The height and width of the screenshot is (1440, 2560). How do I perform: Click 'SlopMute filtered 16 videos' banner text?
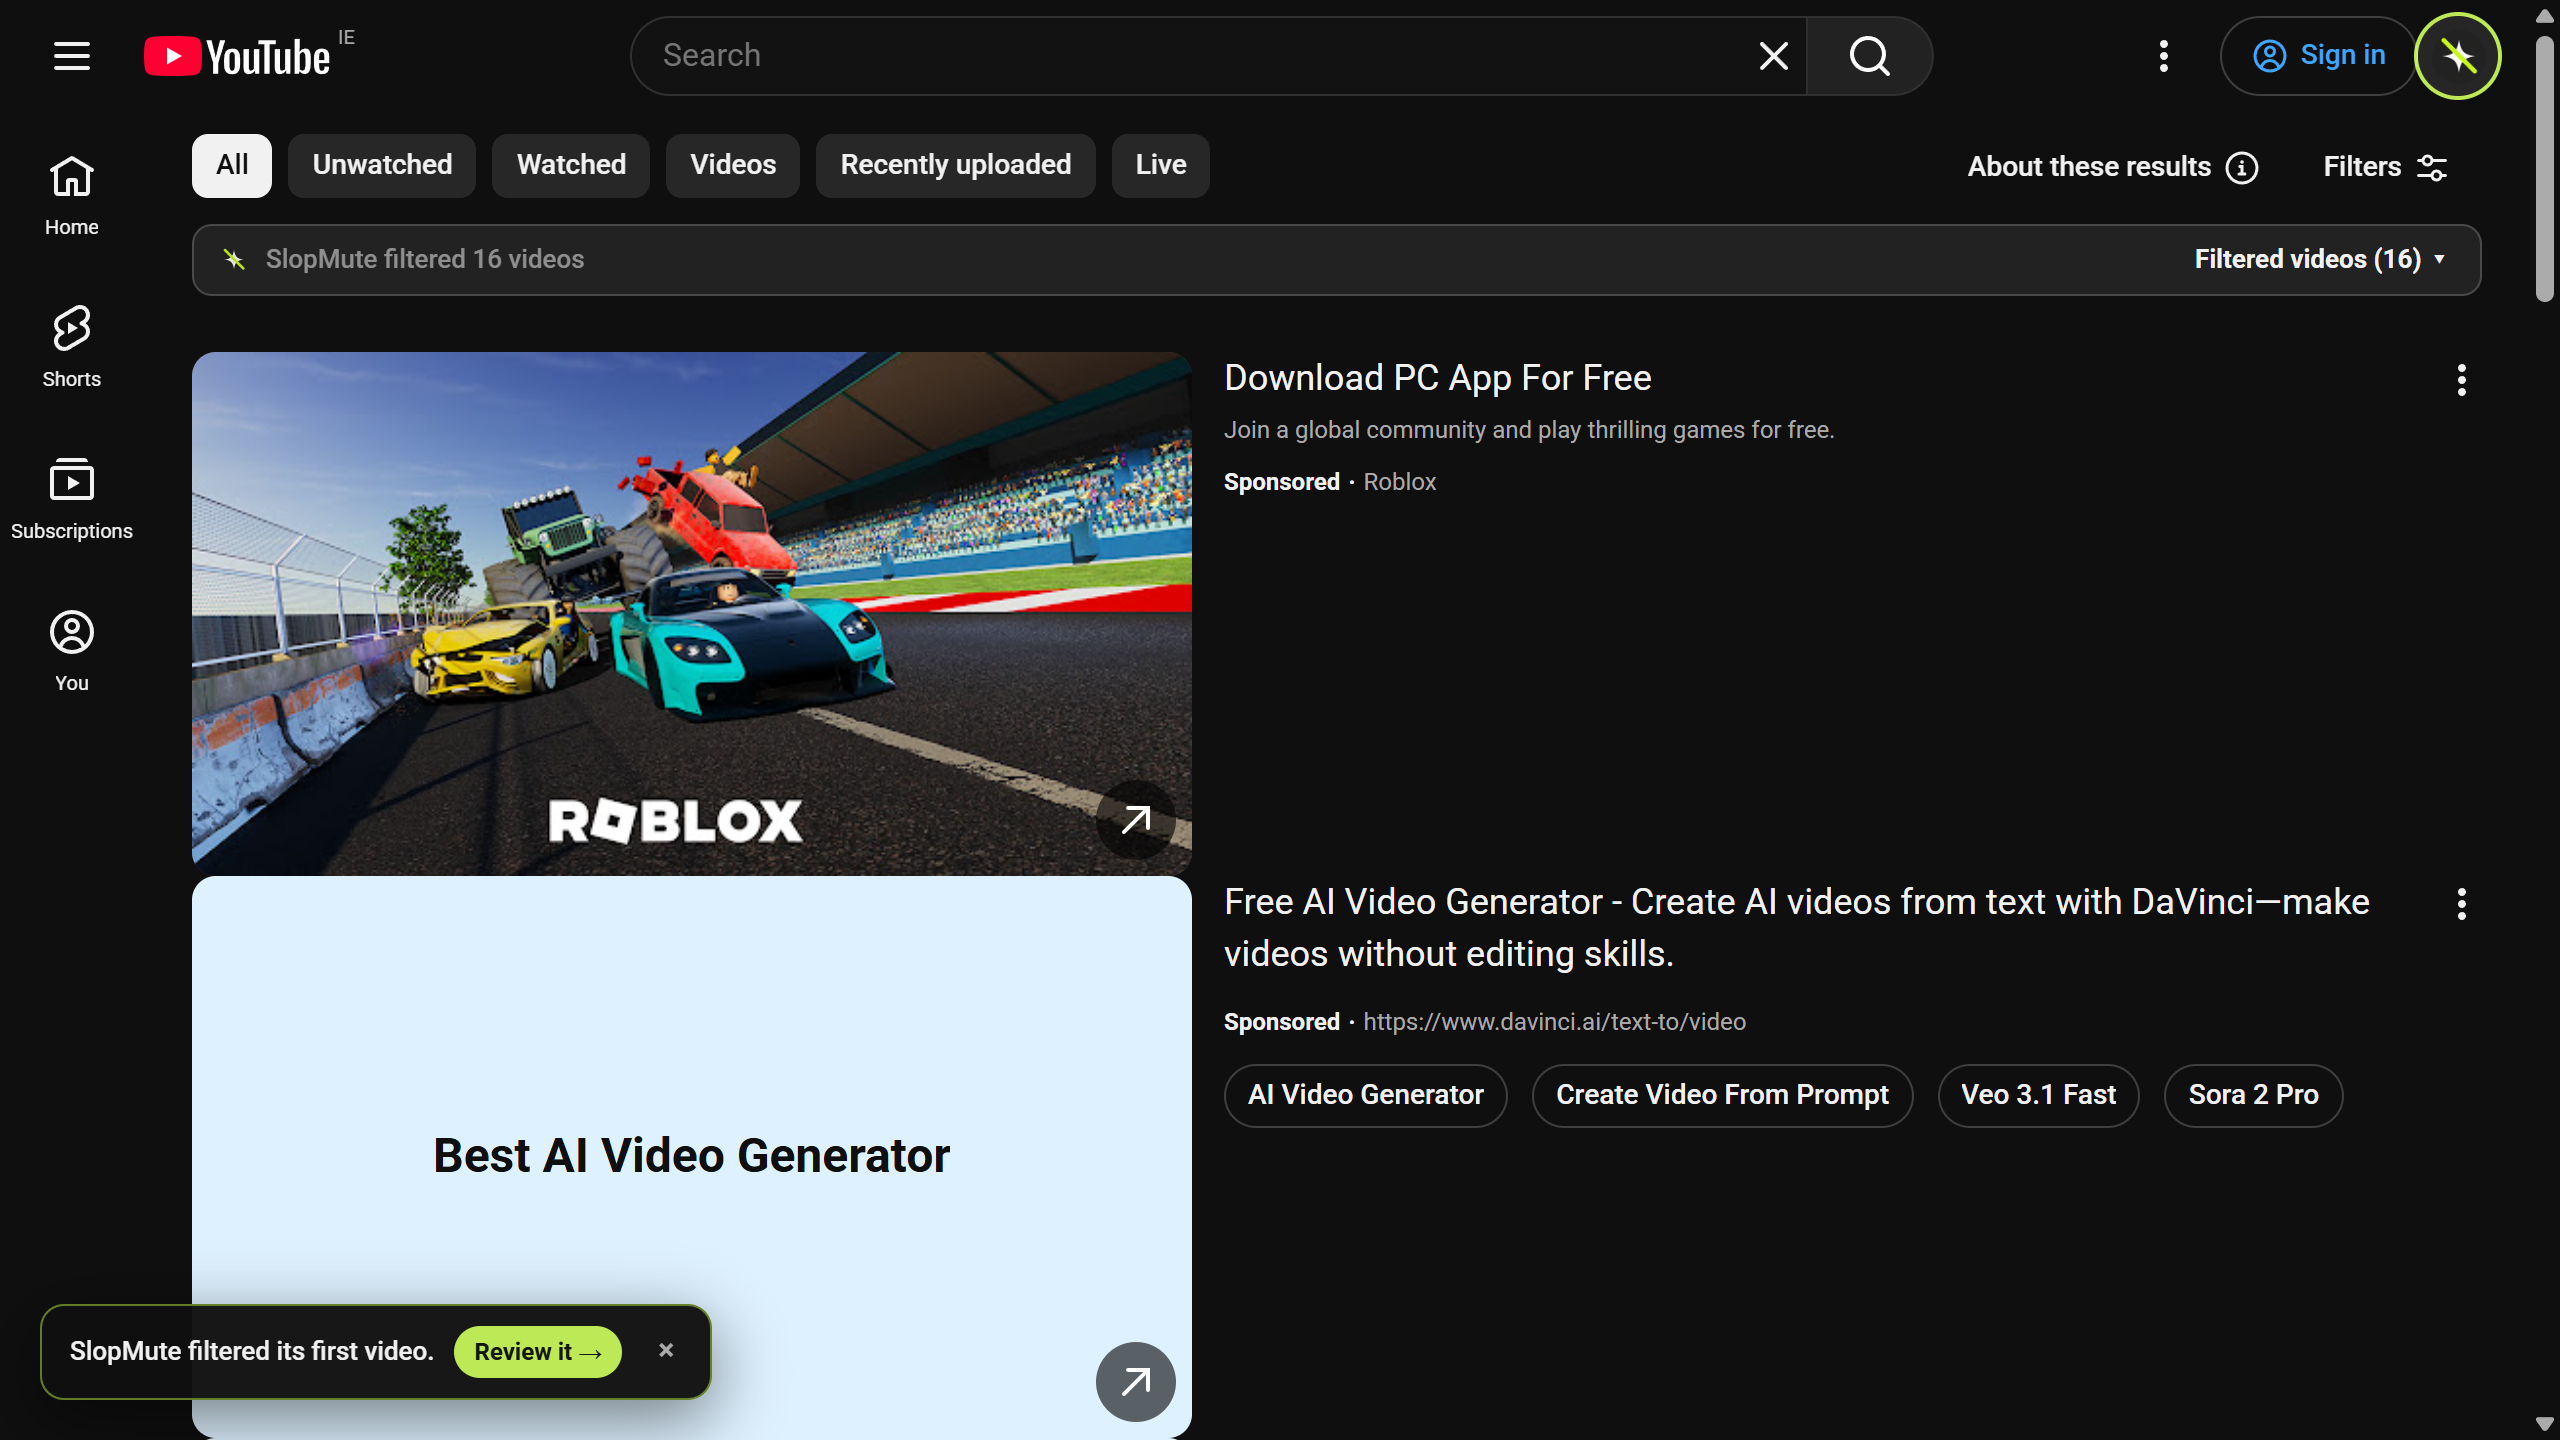tap(425, 259)
